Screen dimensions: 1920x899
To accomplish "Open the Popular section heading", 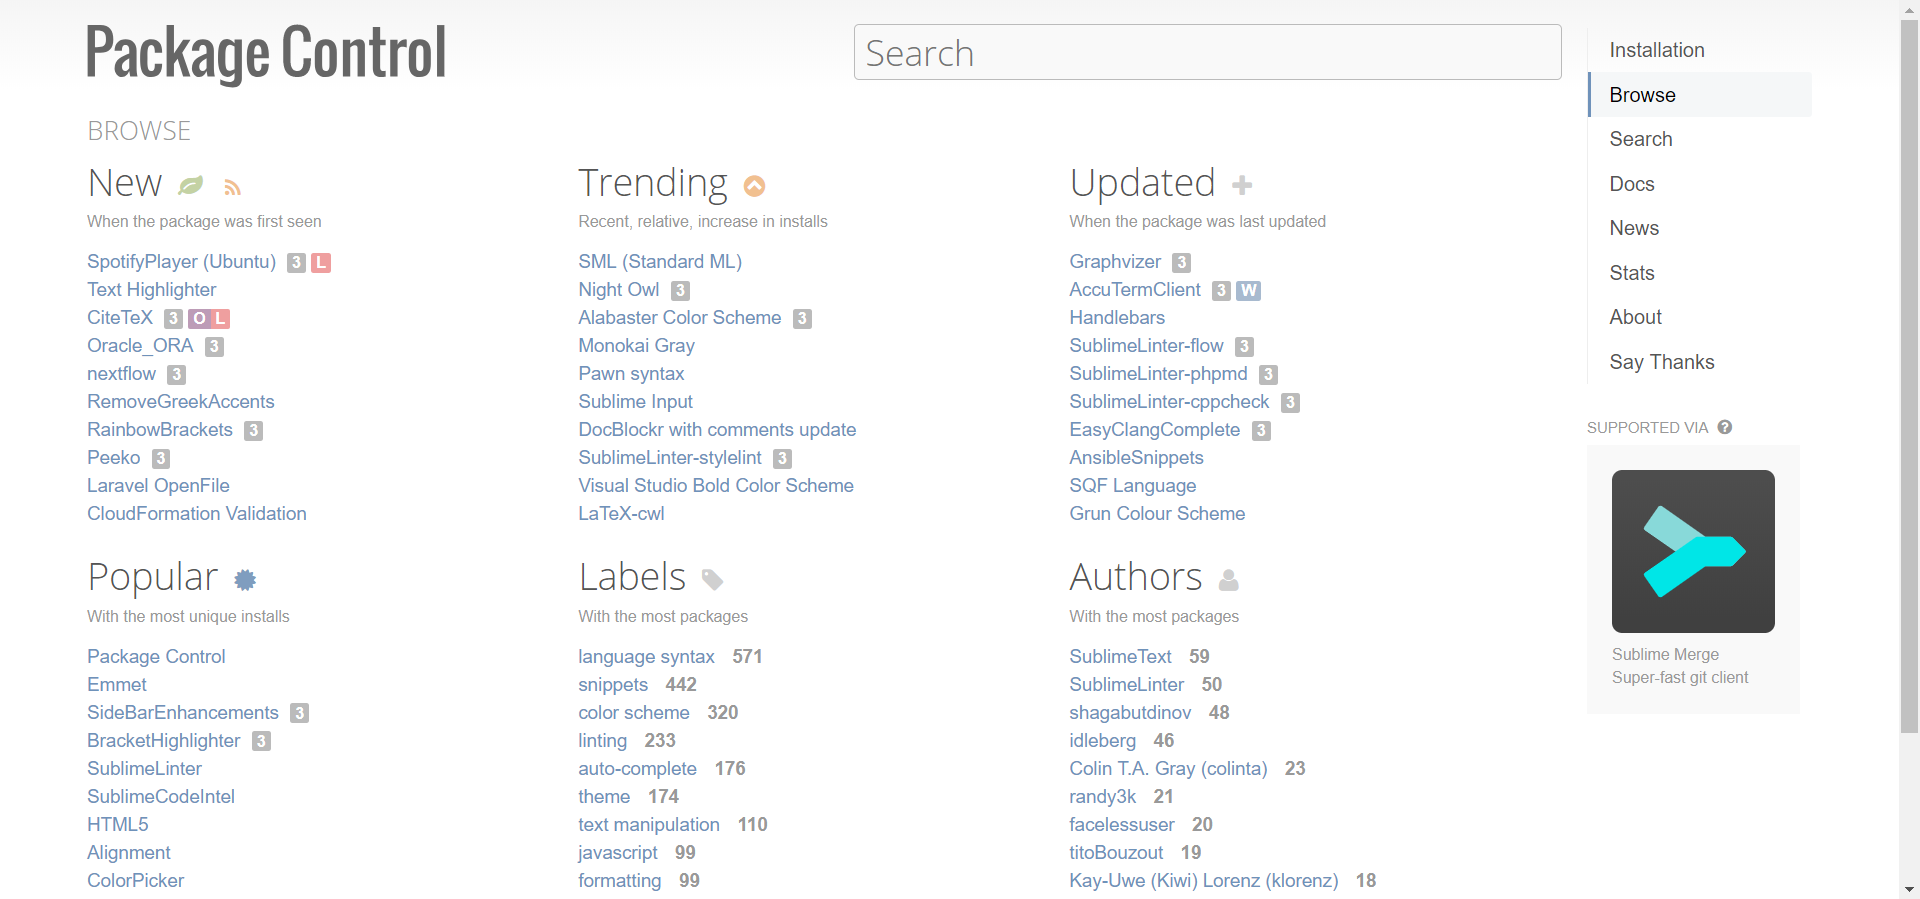I will [153, 578].
